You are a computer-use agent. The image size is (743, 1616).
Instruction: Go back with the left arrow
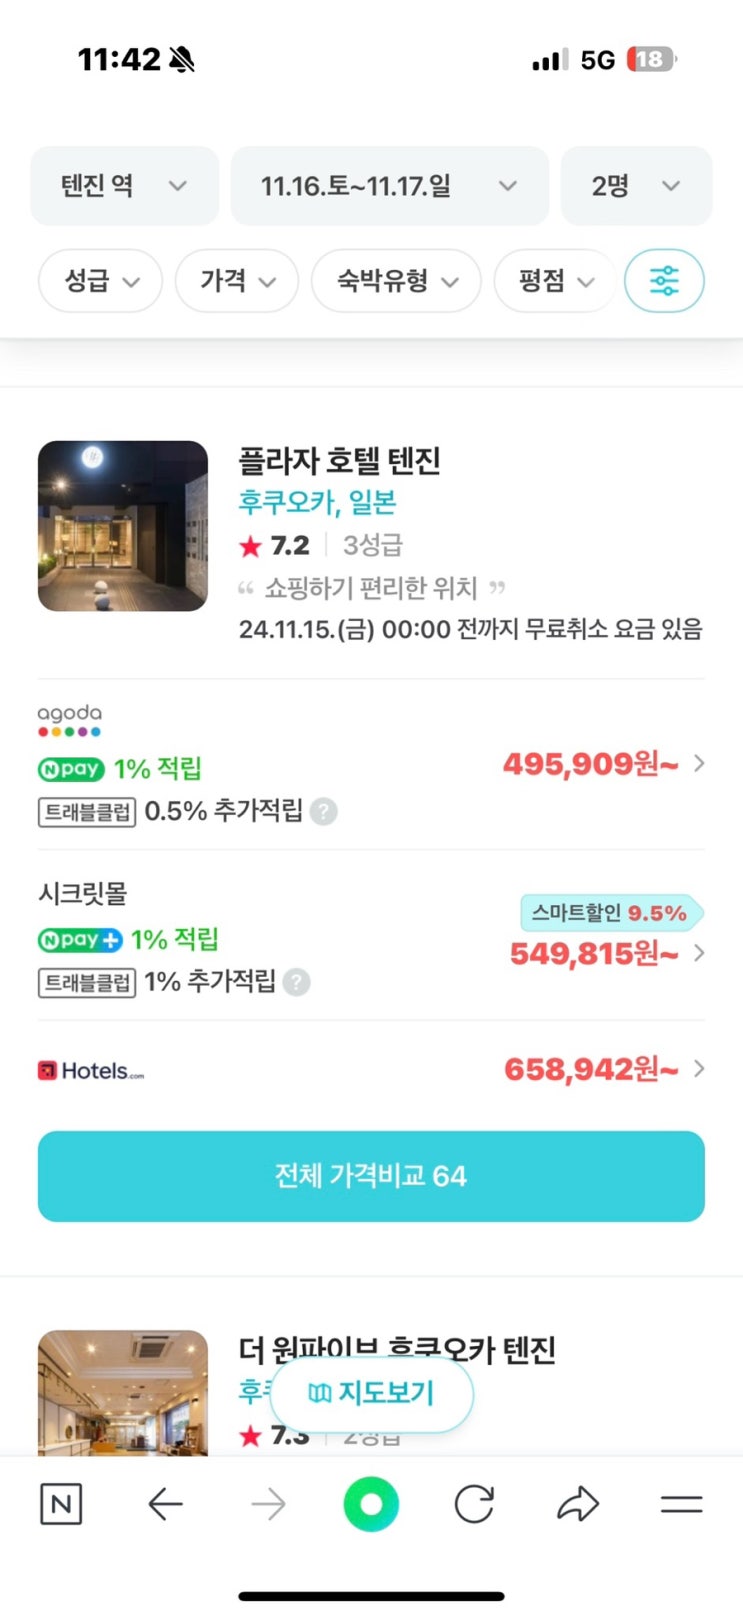click(x=165, y=1504)
